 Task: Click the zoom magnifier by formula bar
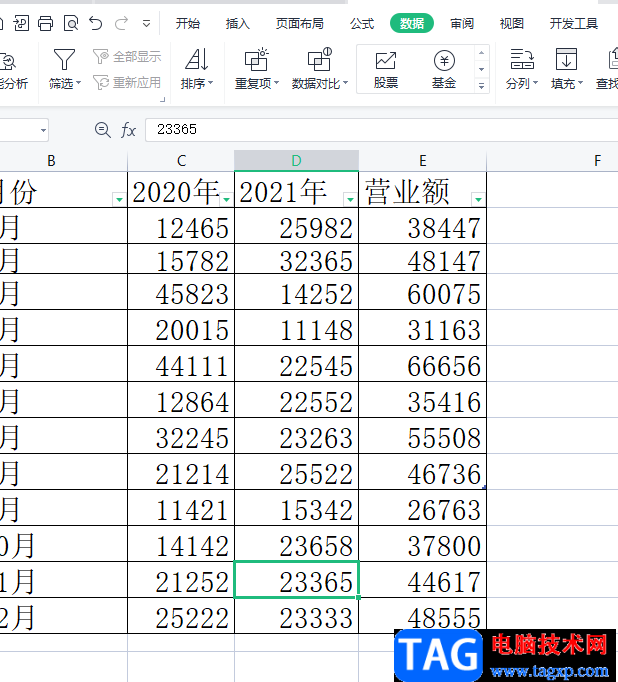(x=103, y=130)
